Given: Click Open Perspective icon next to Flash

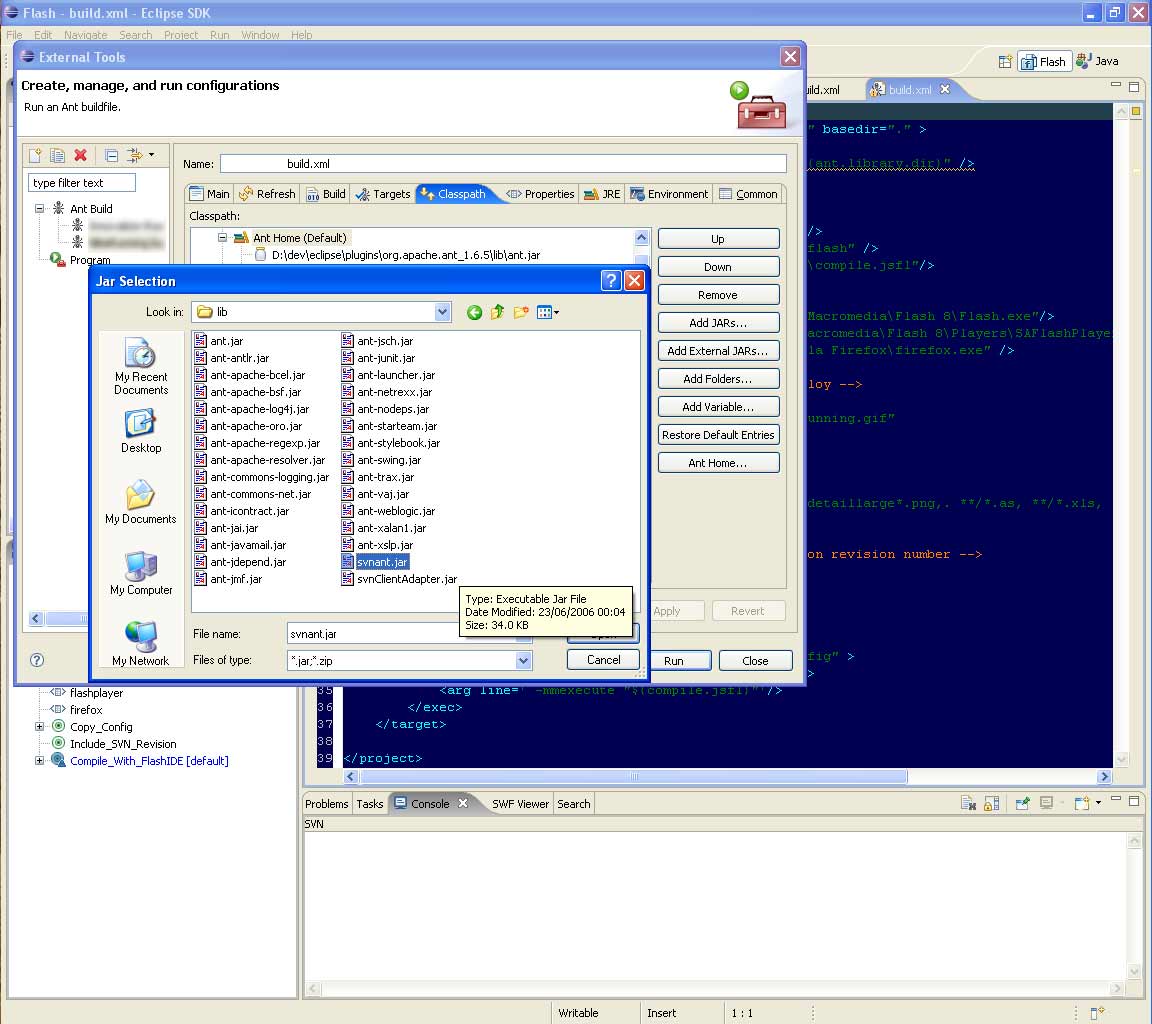Looking at the screenshot, I should pos(1005,62).
